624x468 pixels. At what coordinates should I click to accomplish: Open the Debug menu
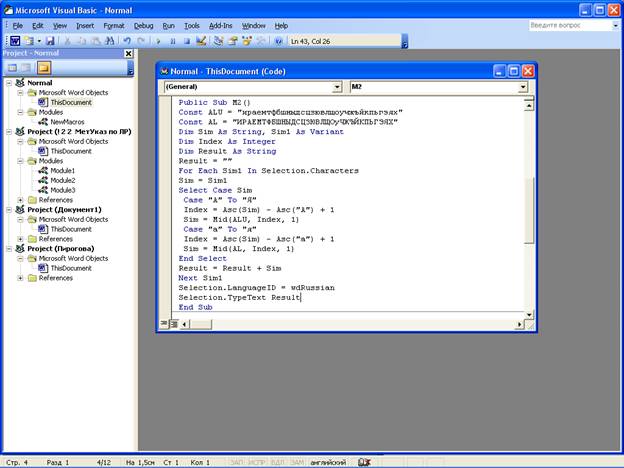[x=143, y=25]
